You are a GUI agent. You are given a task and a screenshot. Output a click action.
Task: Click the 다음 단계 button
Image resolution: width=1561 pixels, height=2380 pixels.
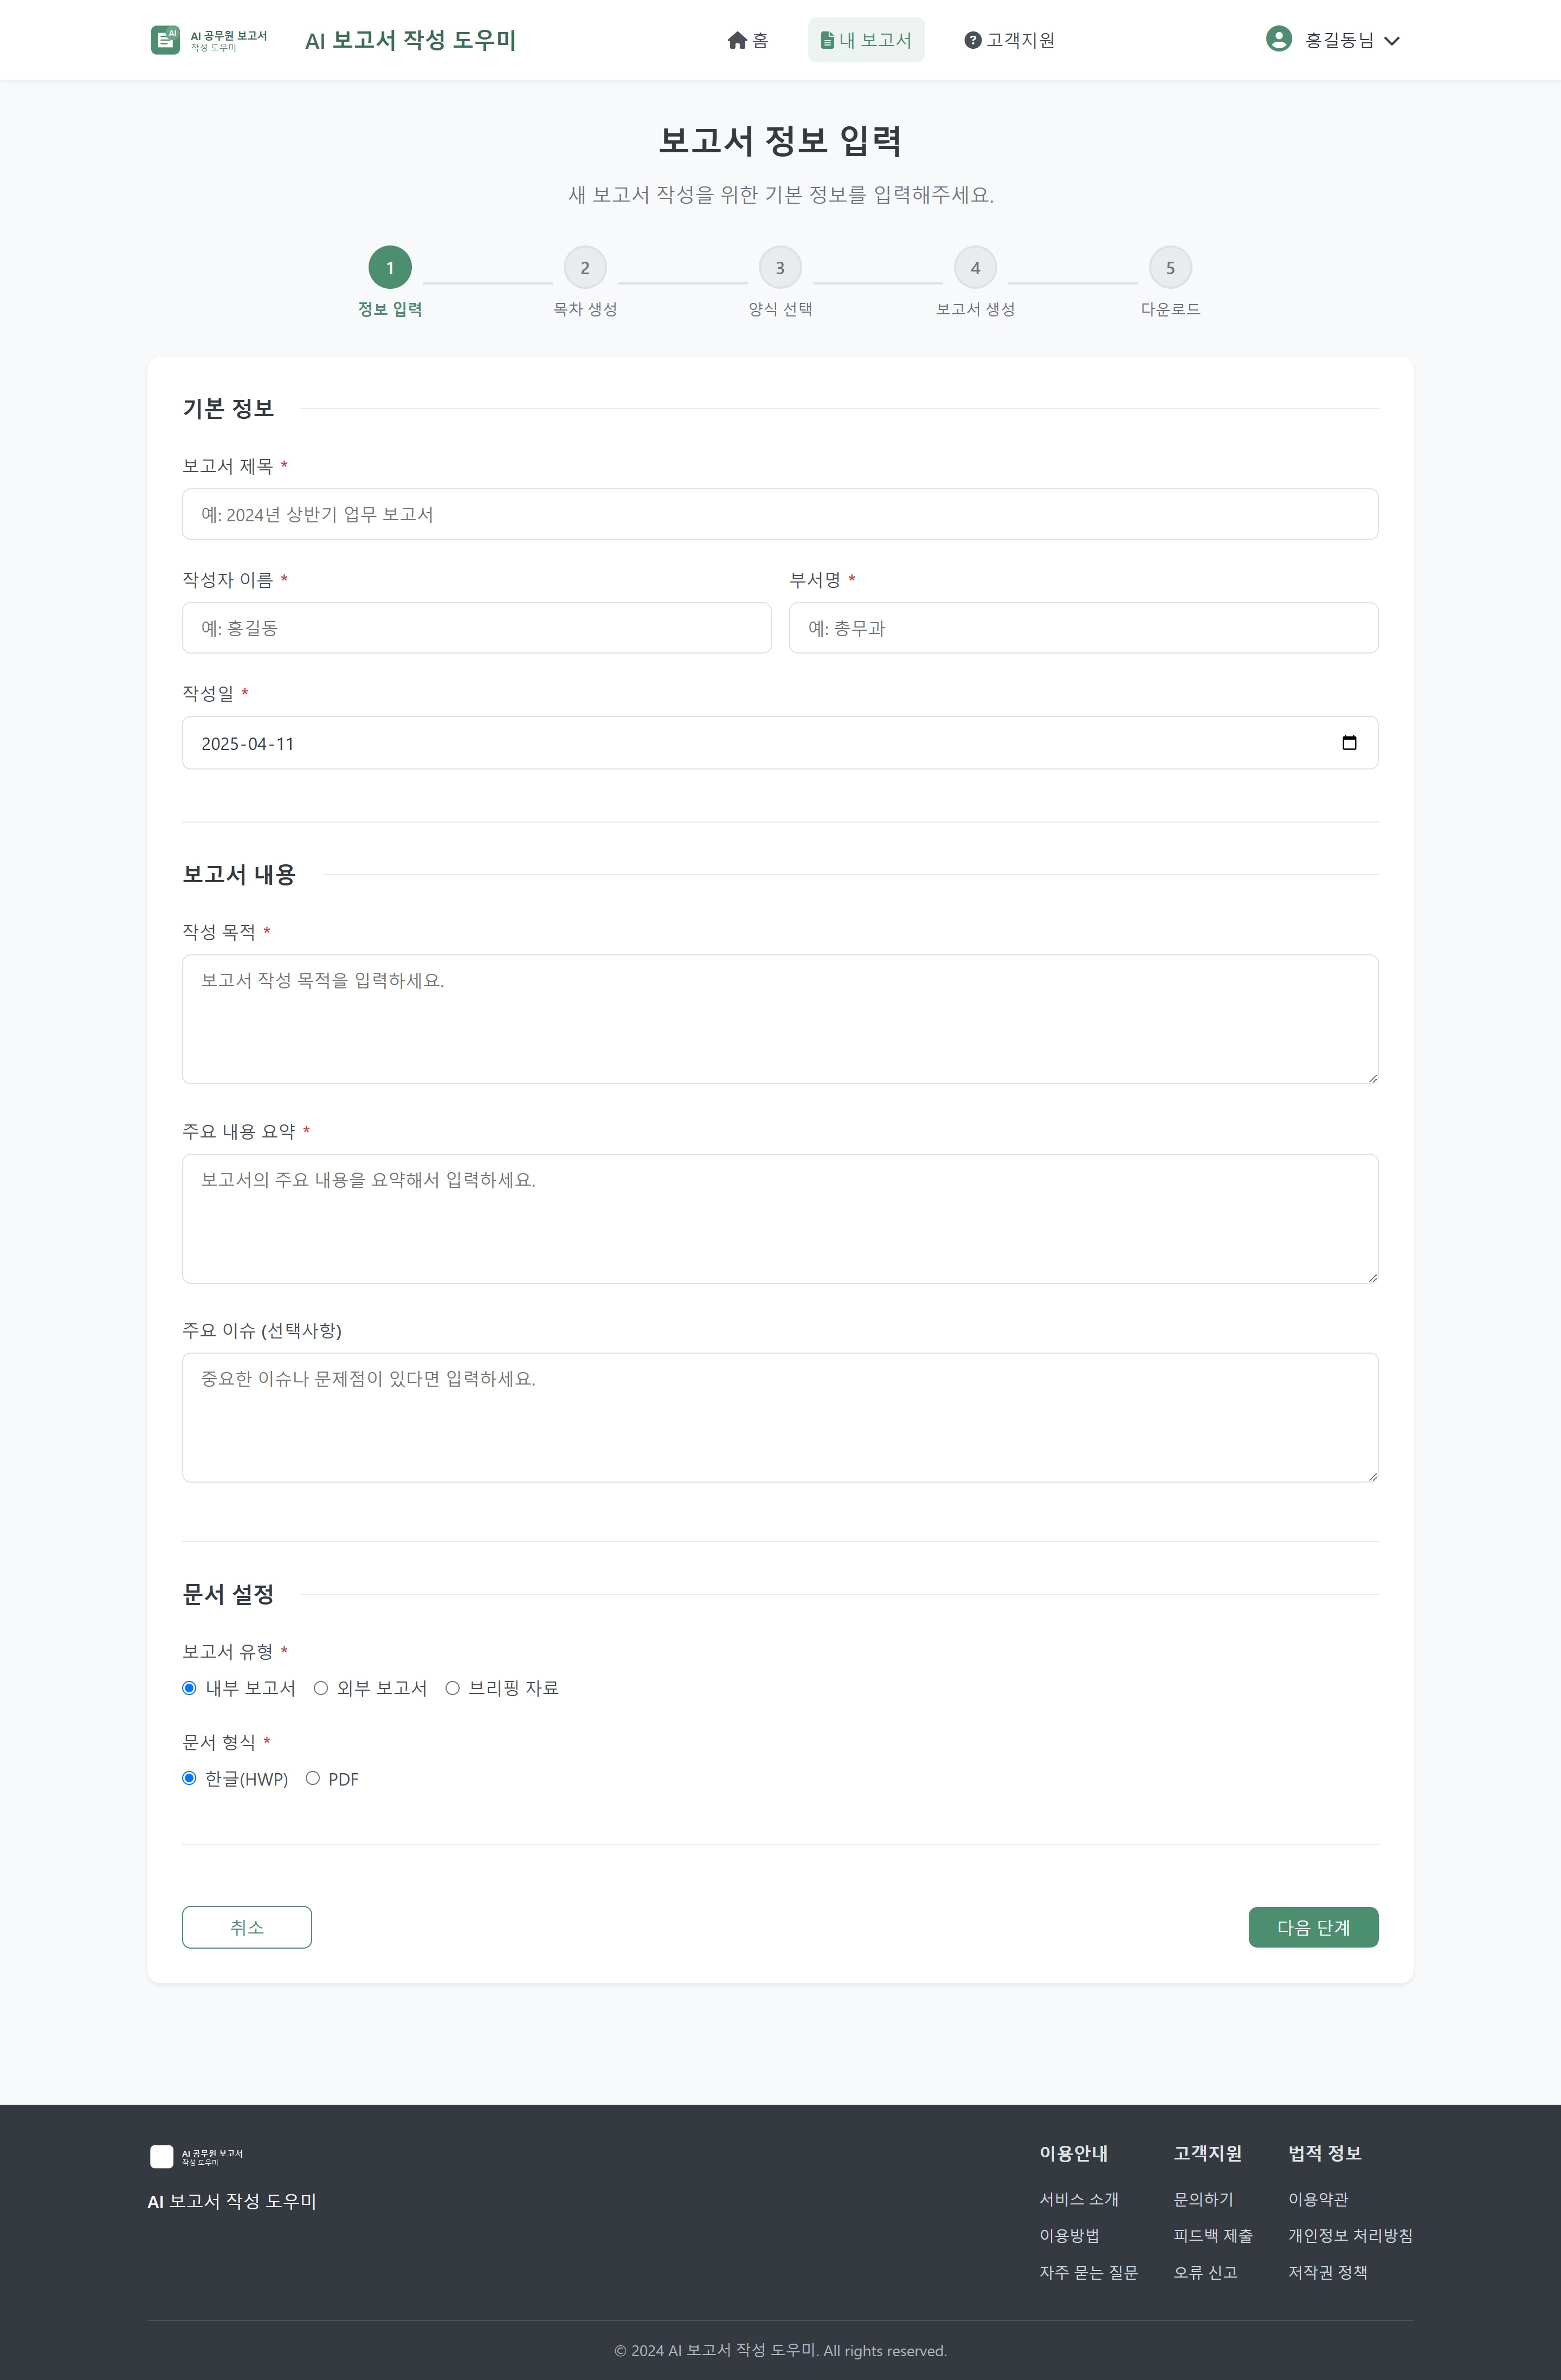[1313, 1927]
